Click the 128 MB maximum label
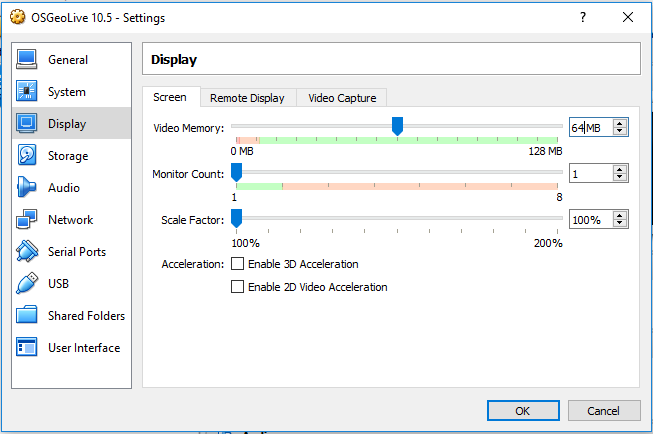This screenshot has height=434, width=653. tap(545, 151)
